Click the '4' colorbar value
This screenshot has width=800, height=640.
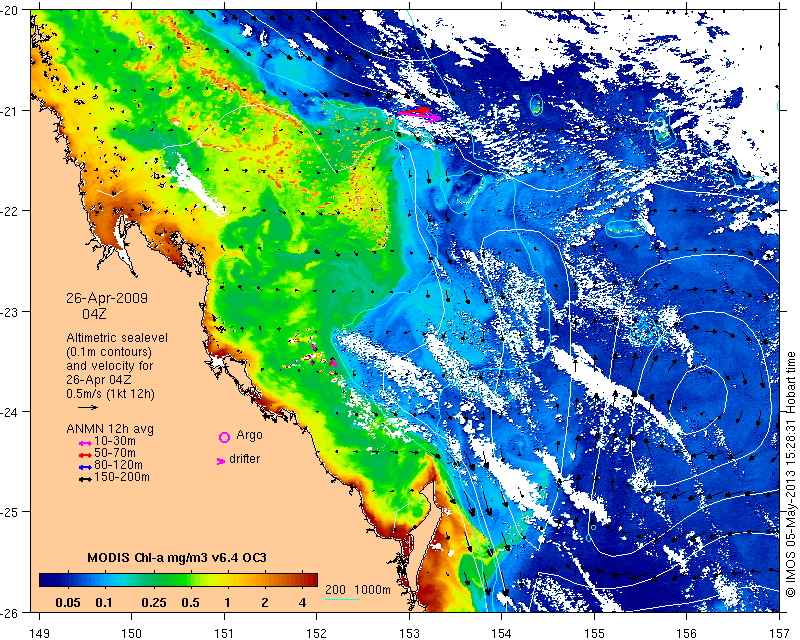click(302, 603)
